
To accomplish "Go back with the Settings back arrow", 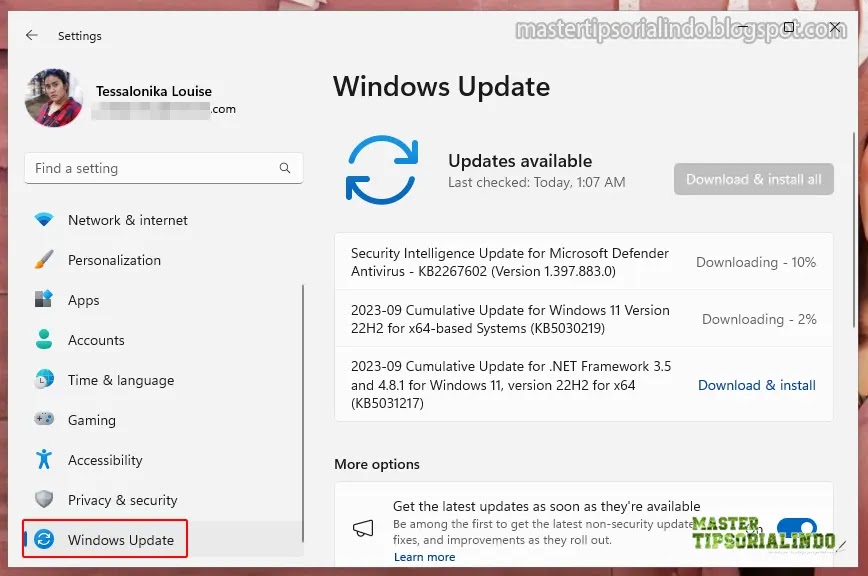I will [x=32, y=35].
